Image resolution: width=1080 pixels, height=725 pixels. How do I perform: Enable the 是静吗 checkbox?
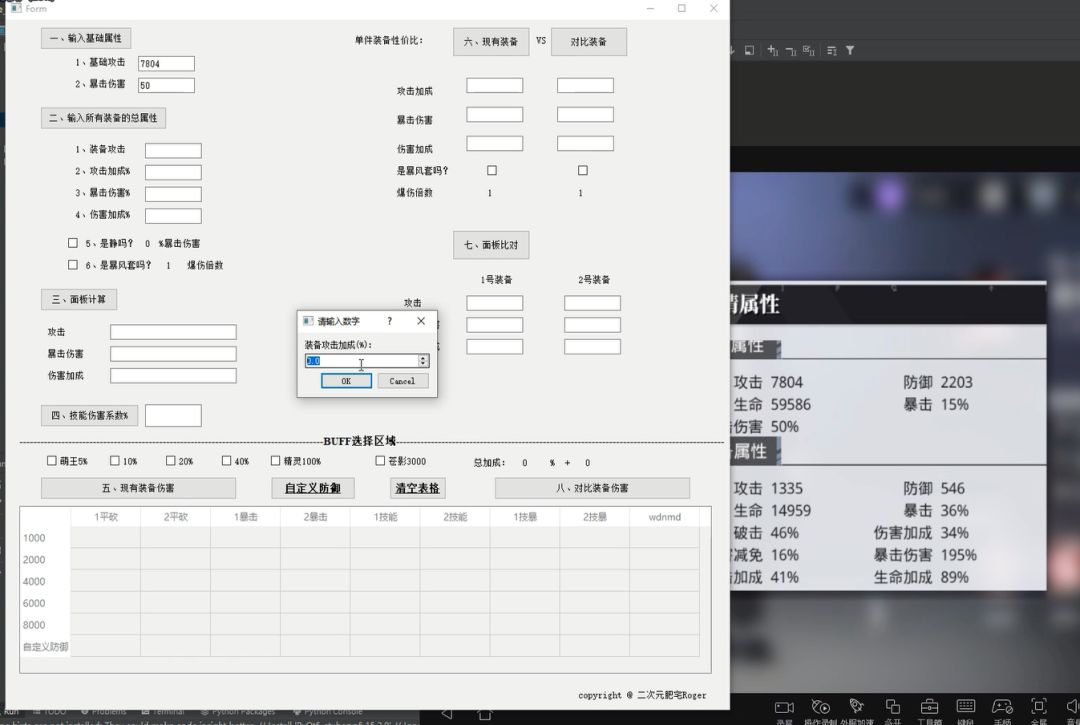pos(72,243)
